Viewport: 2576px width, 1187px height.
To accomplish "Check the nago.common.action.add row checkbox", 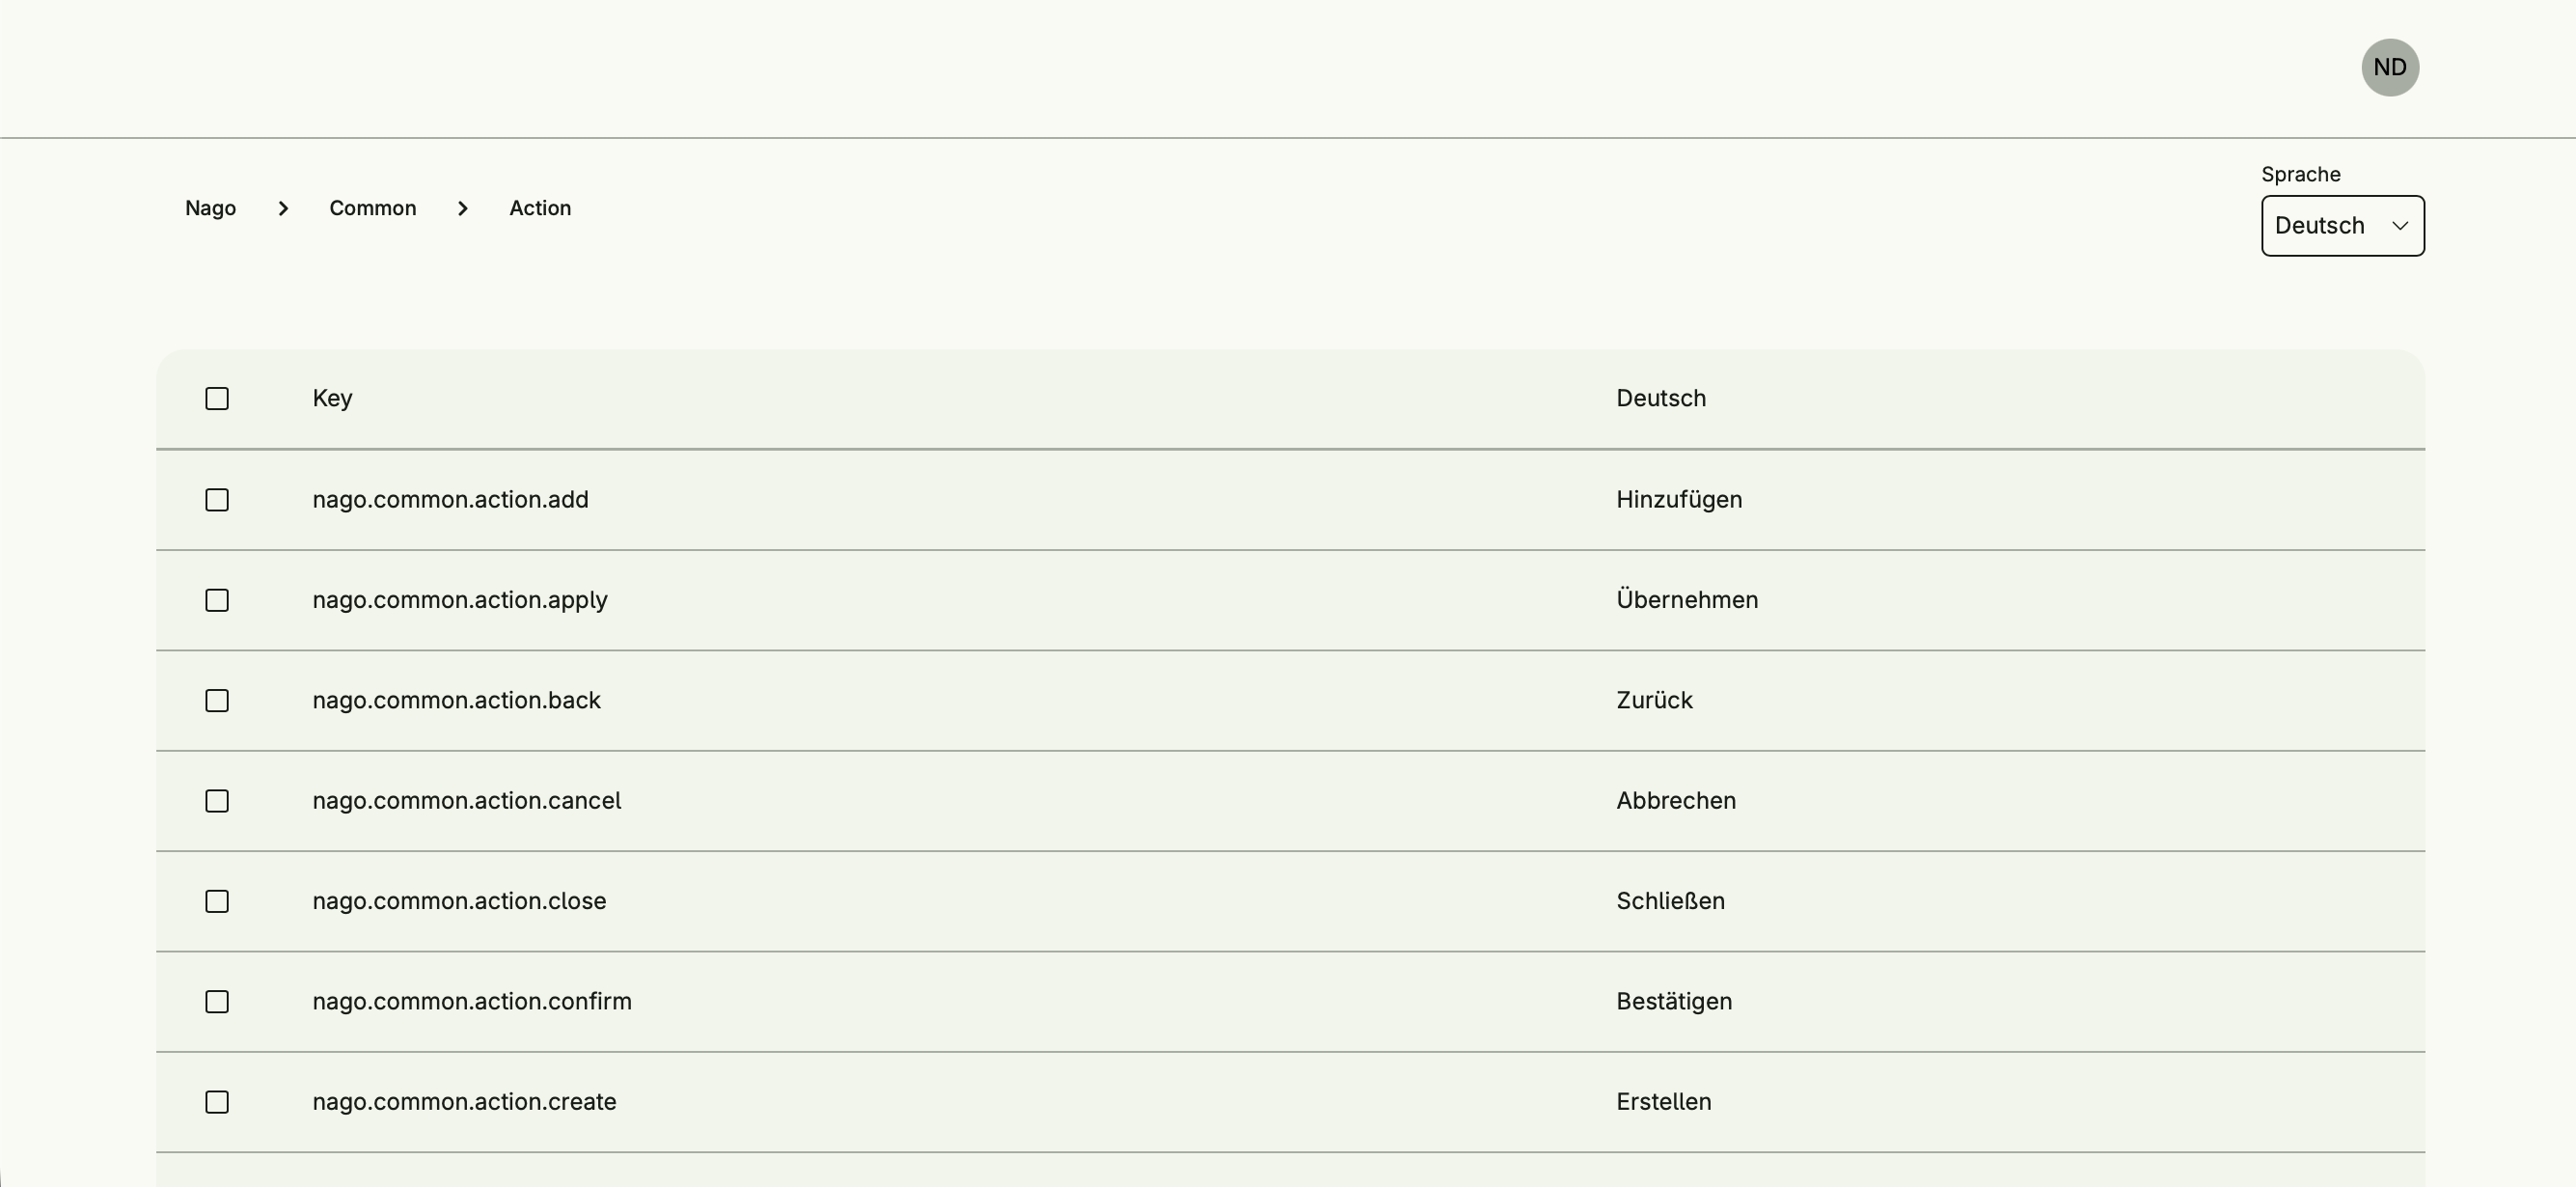I will pos(217,500).
